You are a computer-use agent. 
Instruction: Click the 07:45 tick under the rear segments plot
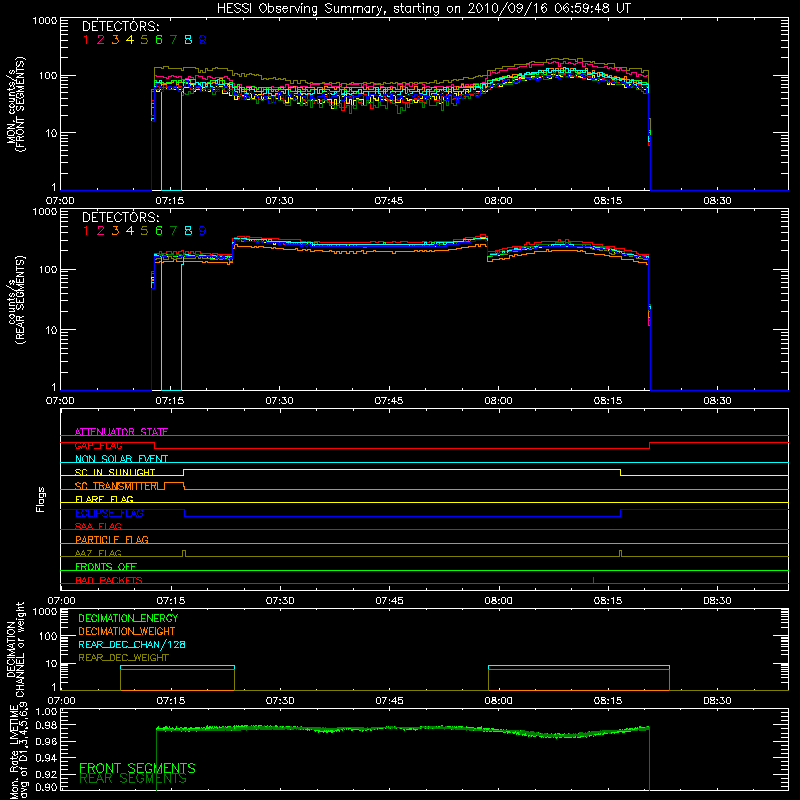(x=389, y=401)
